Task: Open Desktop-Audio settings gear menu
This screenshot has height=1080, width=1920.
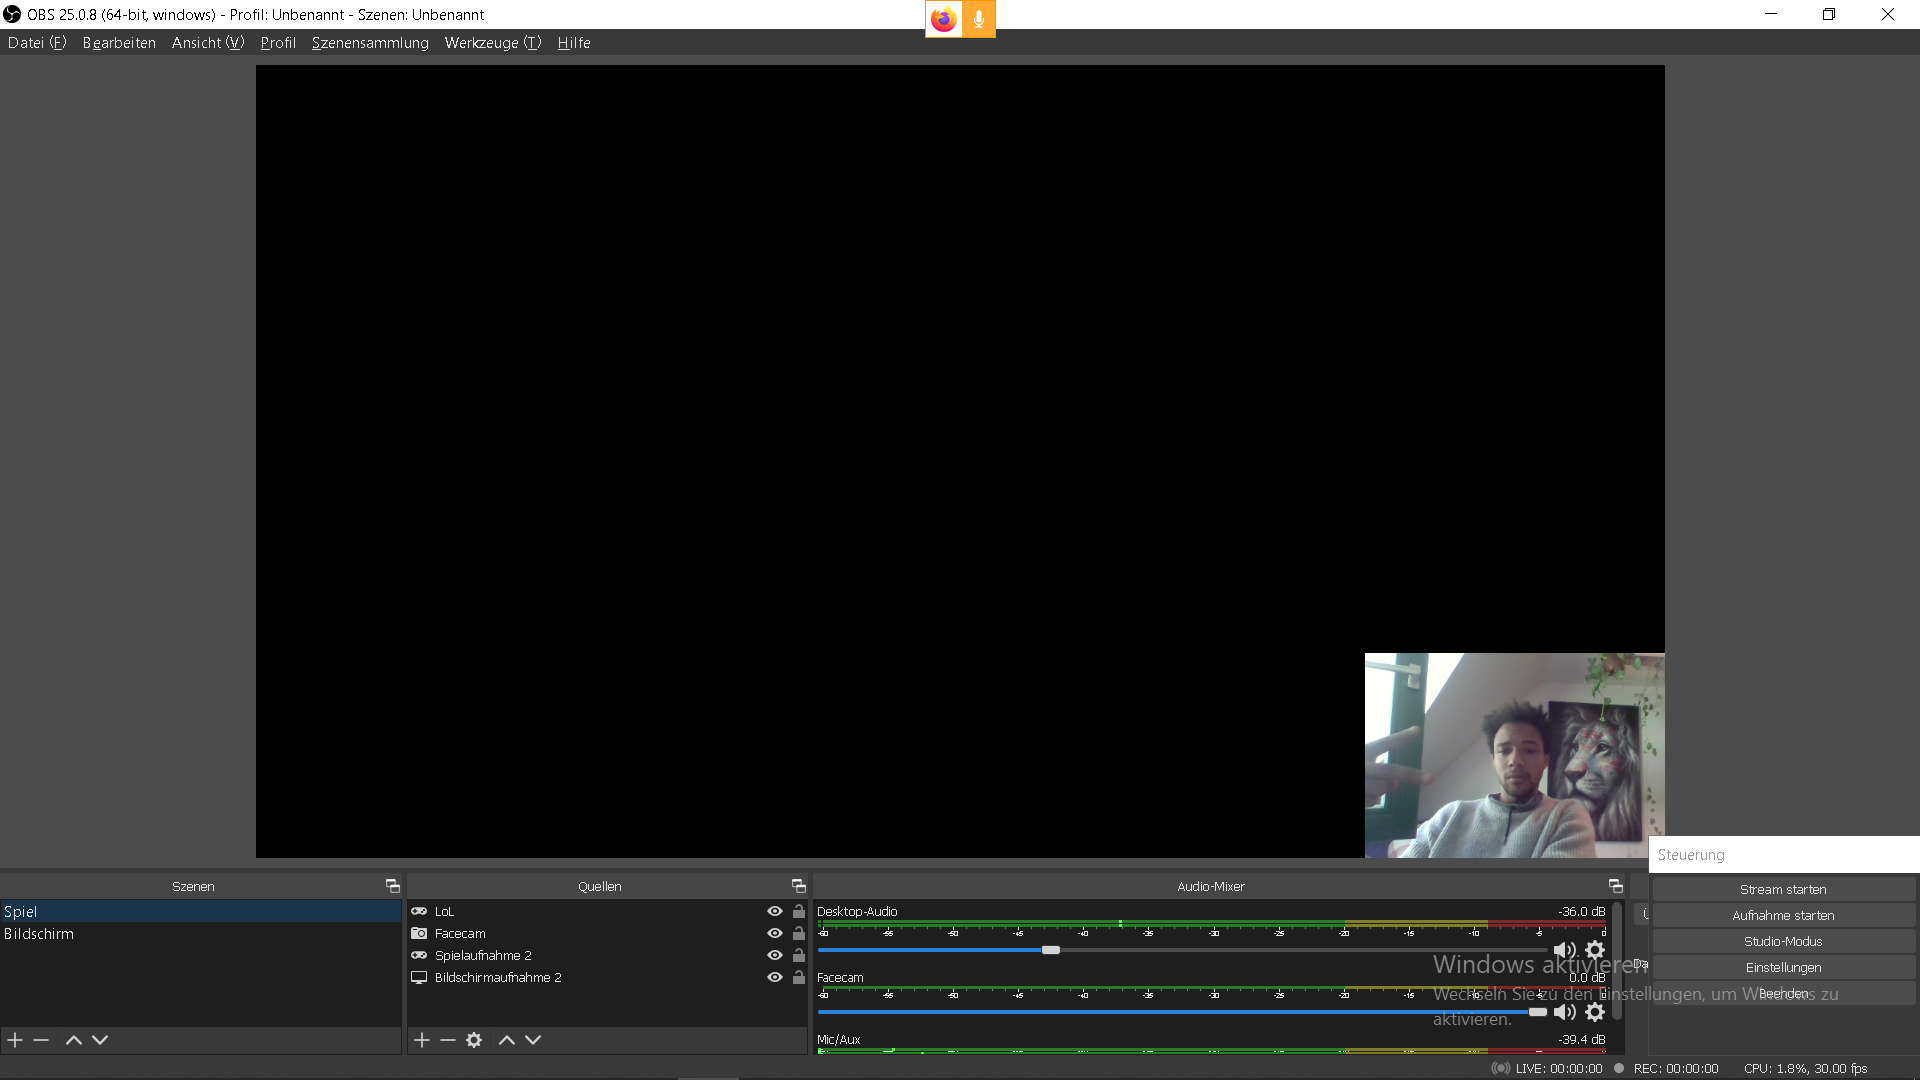Action: coord(1595,950)
